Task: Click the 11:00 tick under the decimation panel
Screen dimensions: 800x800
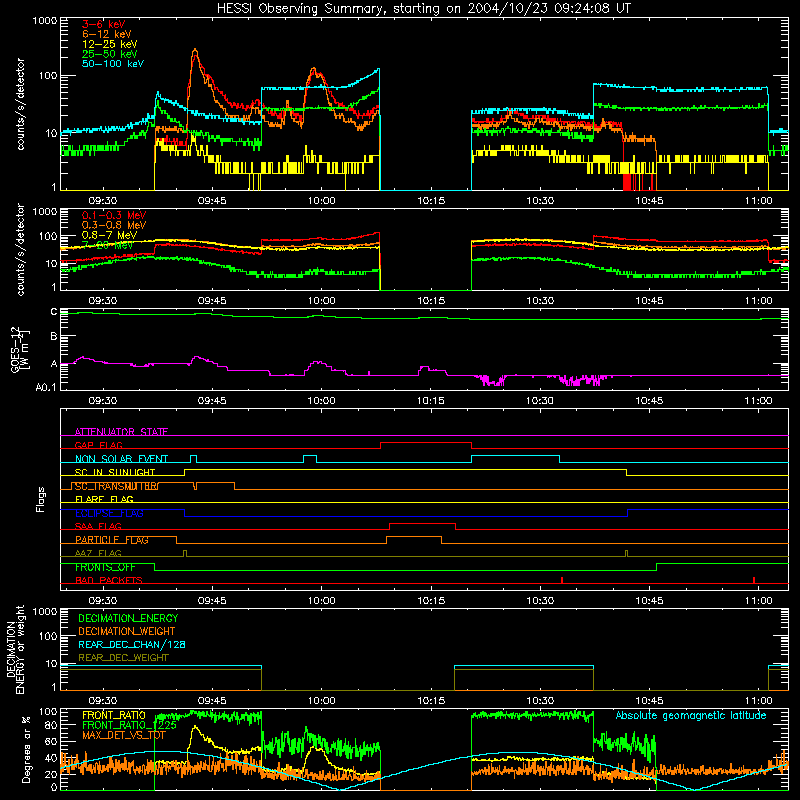Action: click(758, 701)
